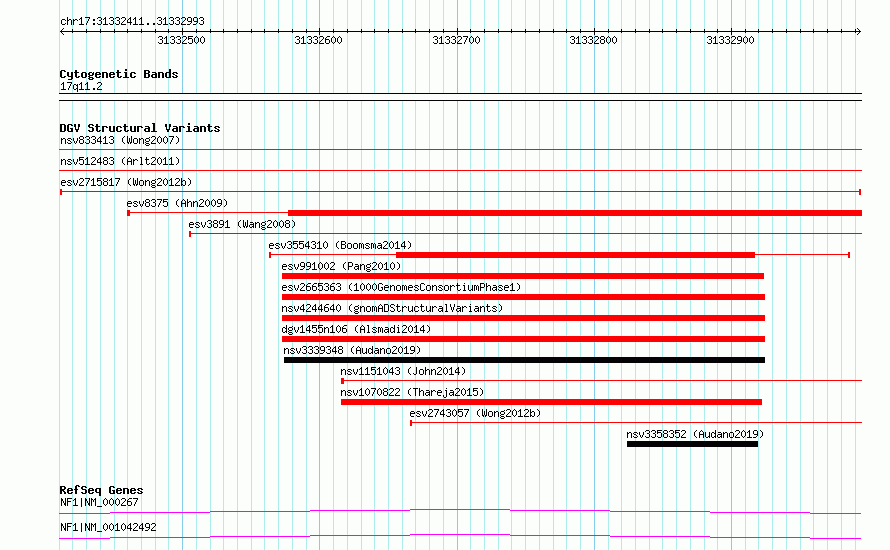Select the NF1|NM_000267 transcript label
The image size is (890, 550).
(x=99, y=502)
